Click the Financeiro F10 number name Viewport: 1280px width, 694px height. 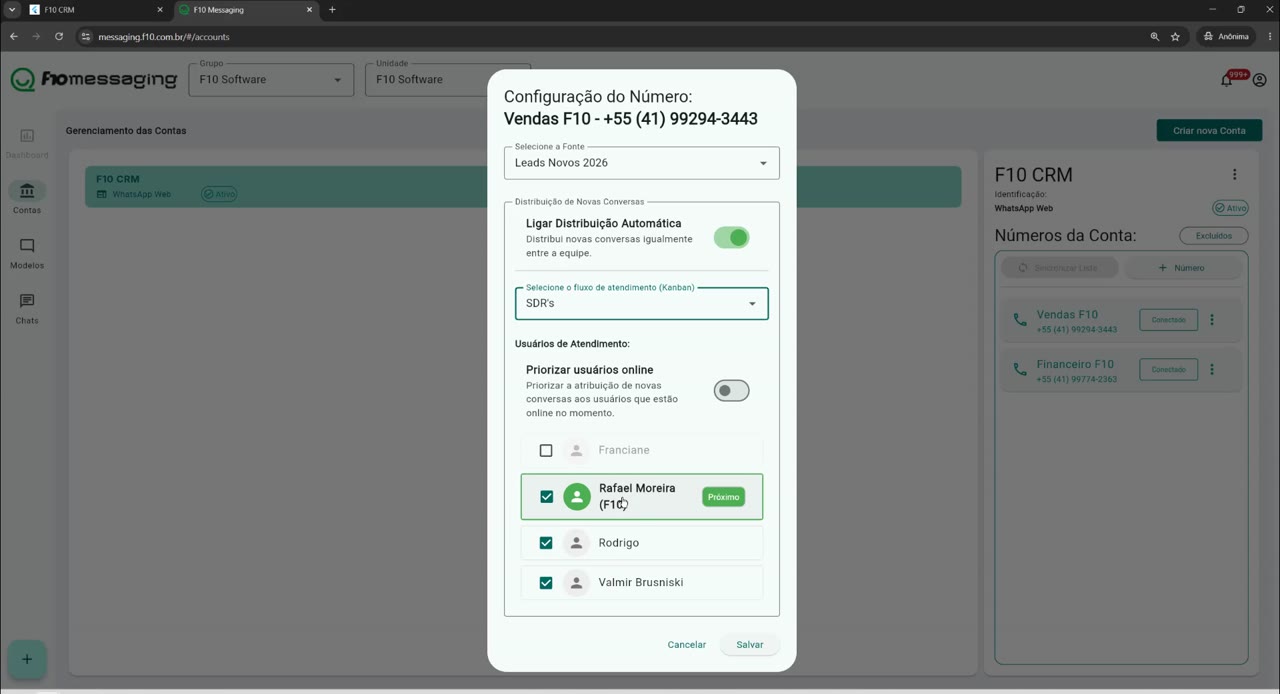tap(1075, 365)
